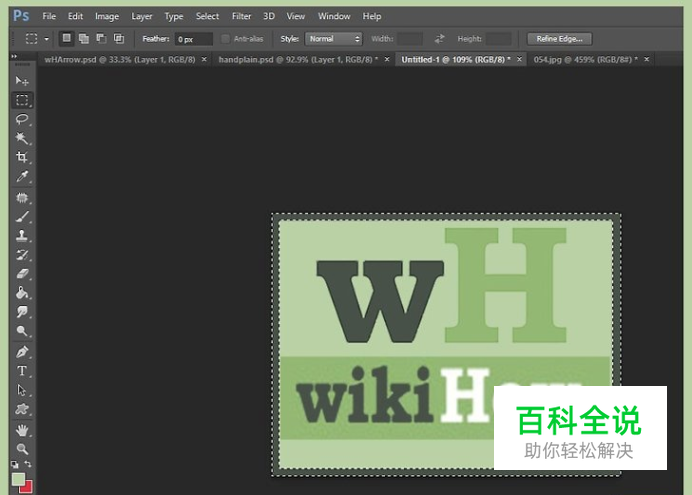The height and width of the screenshot is (495, 692).
Task: Select the Clone Stamp tool
Action: pos(22,236)
